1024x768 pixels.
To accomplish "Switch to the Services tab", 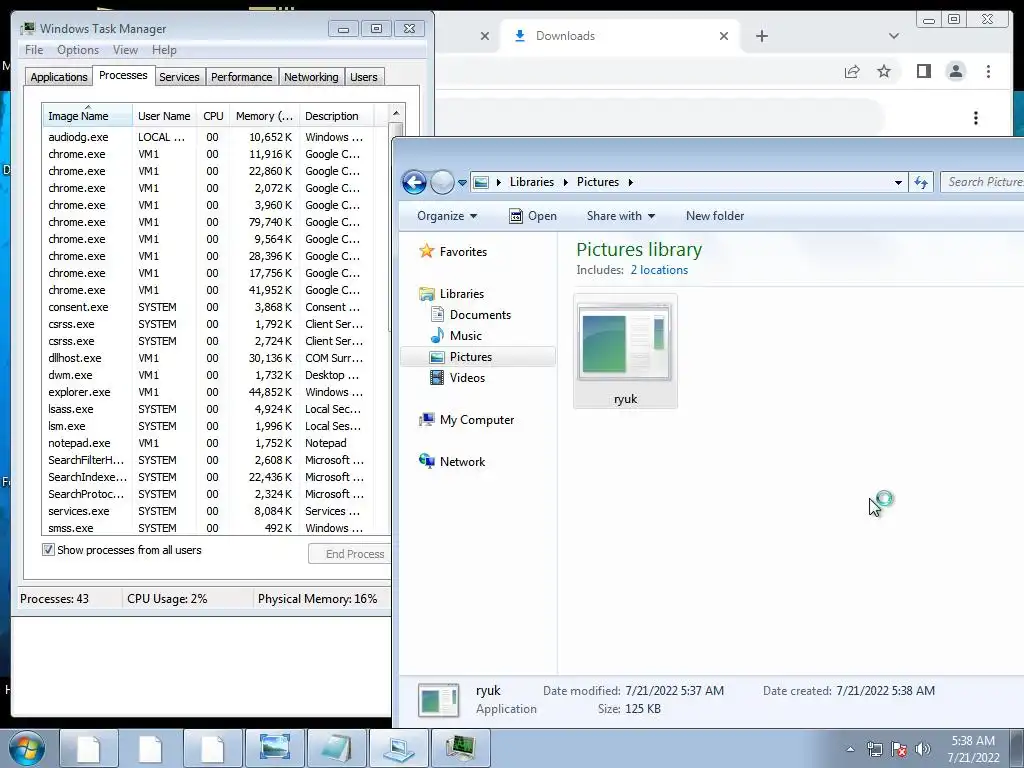I will pos(179,77).
